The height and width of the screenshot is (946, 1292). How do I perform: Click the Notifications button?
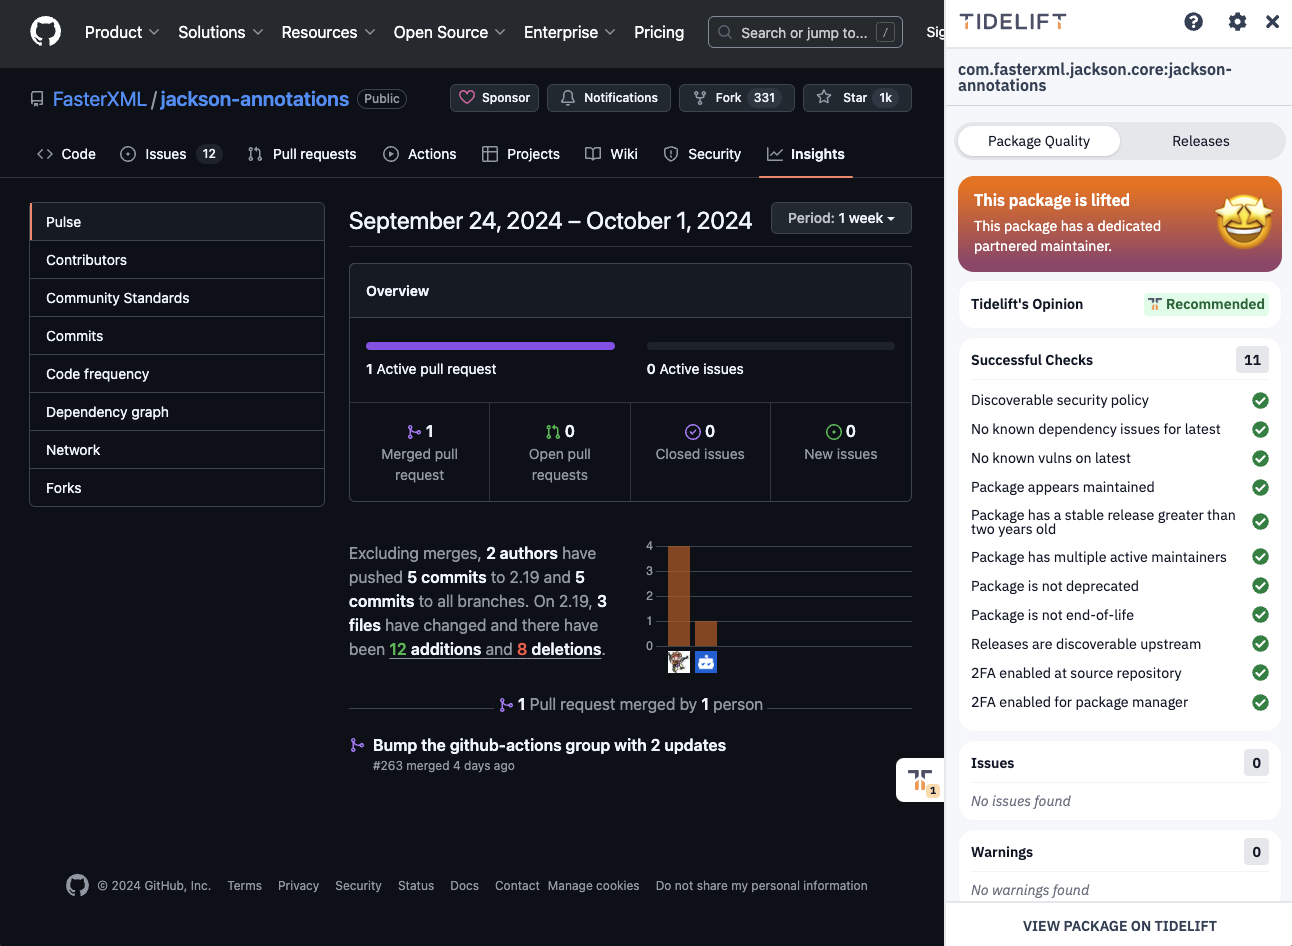[x=609, y=98]
